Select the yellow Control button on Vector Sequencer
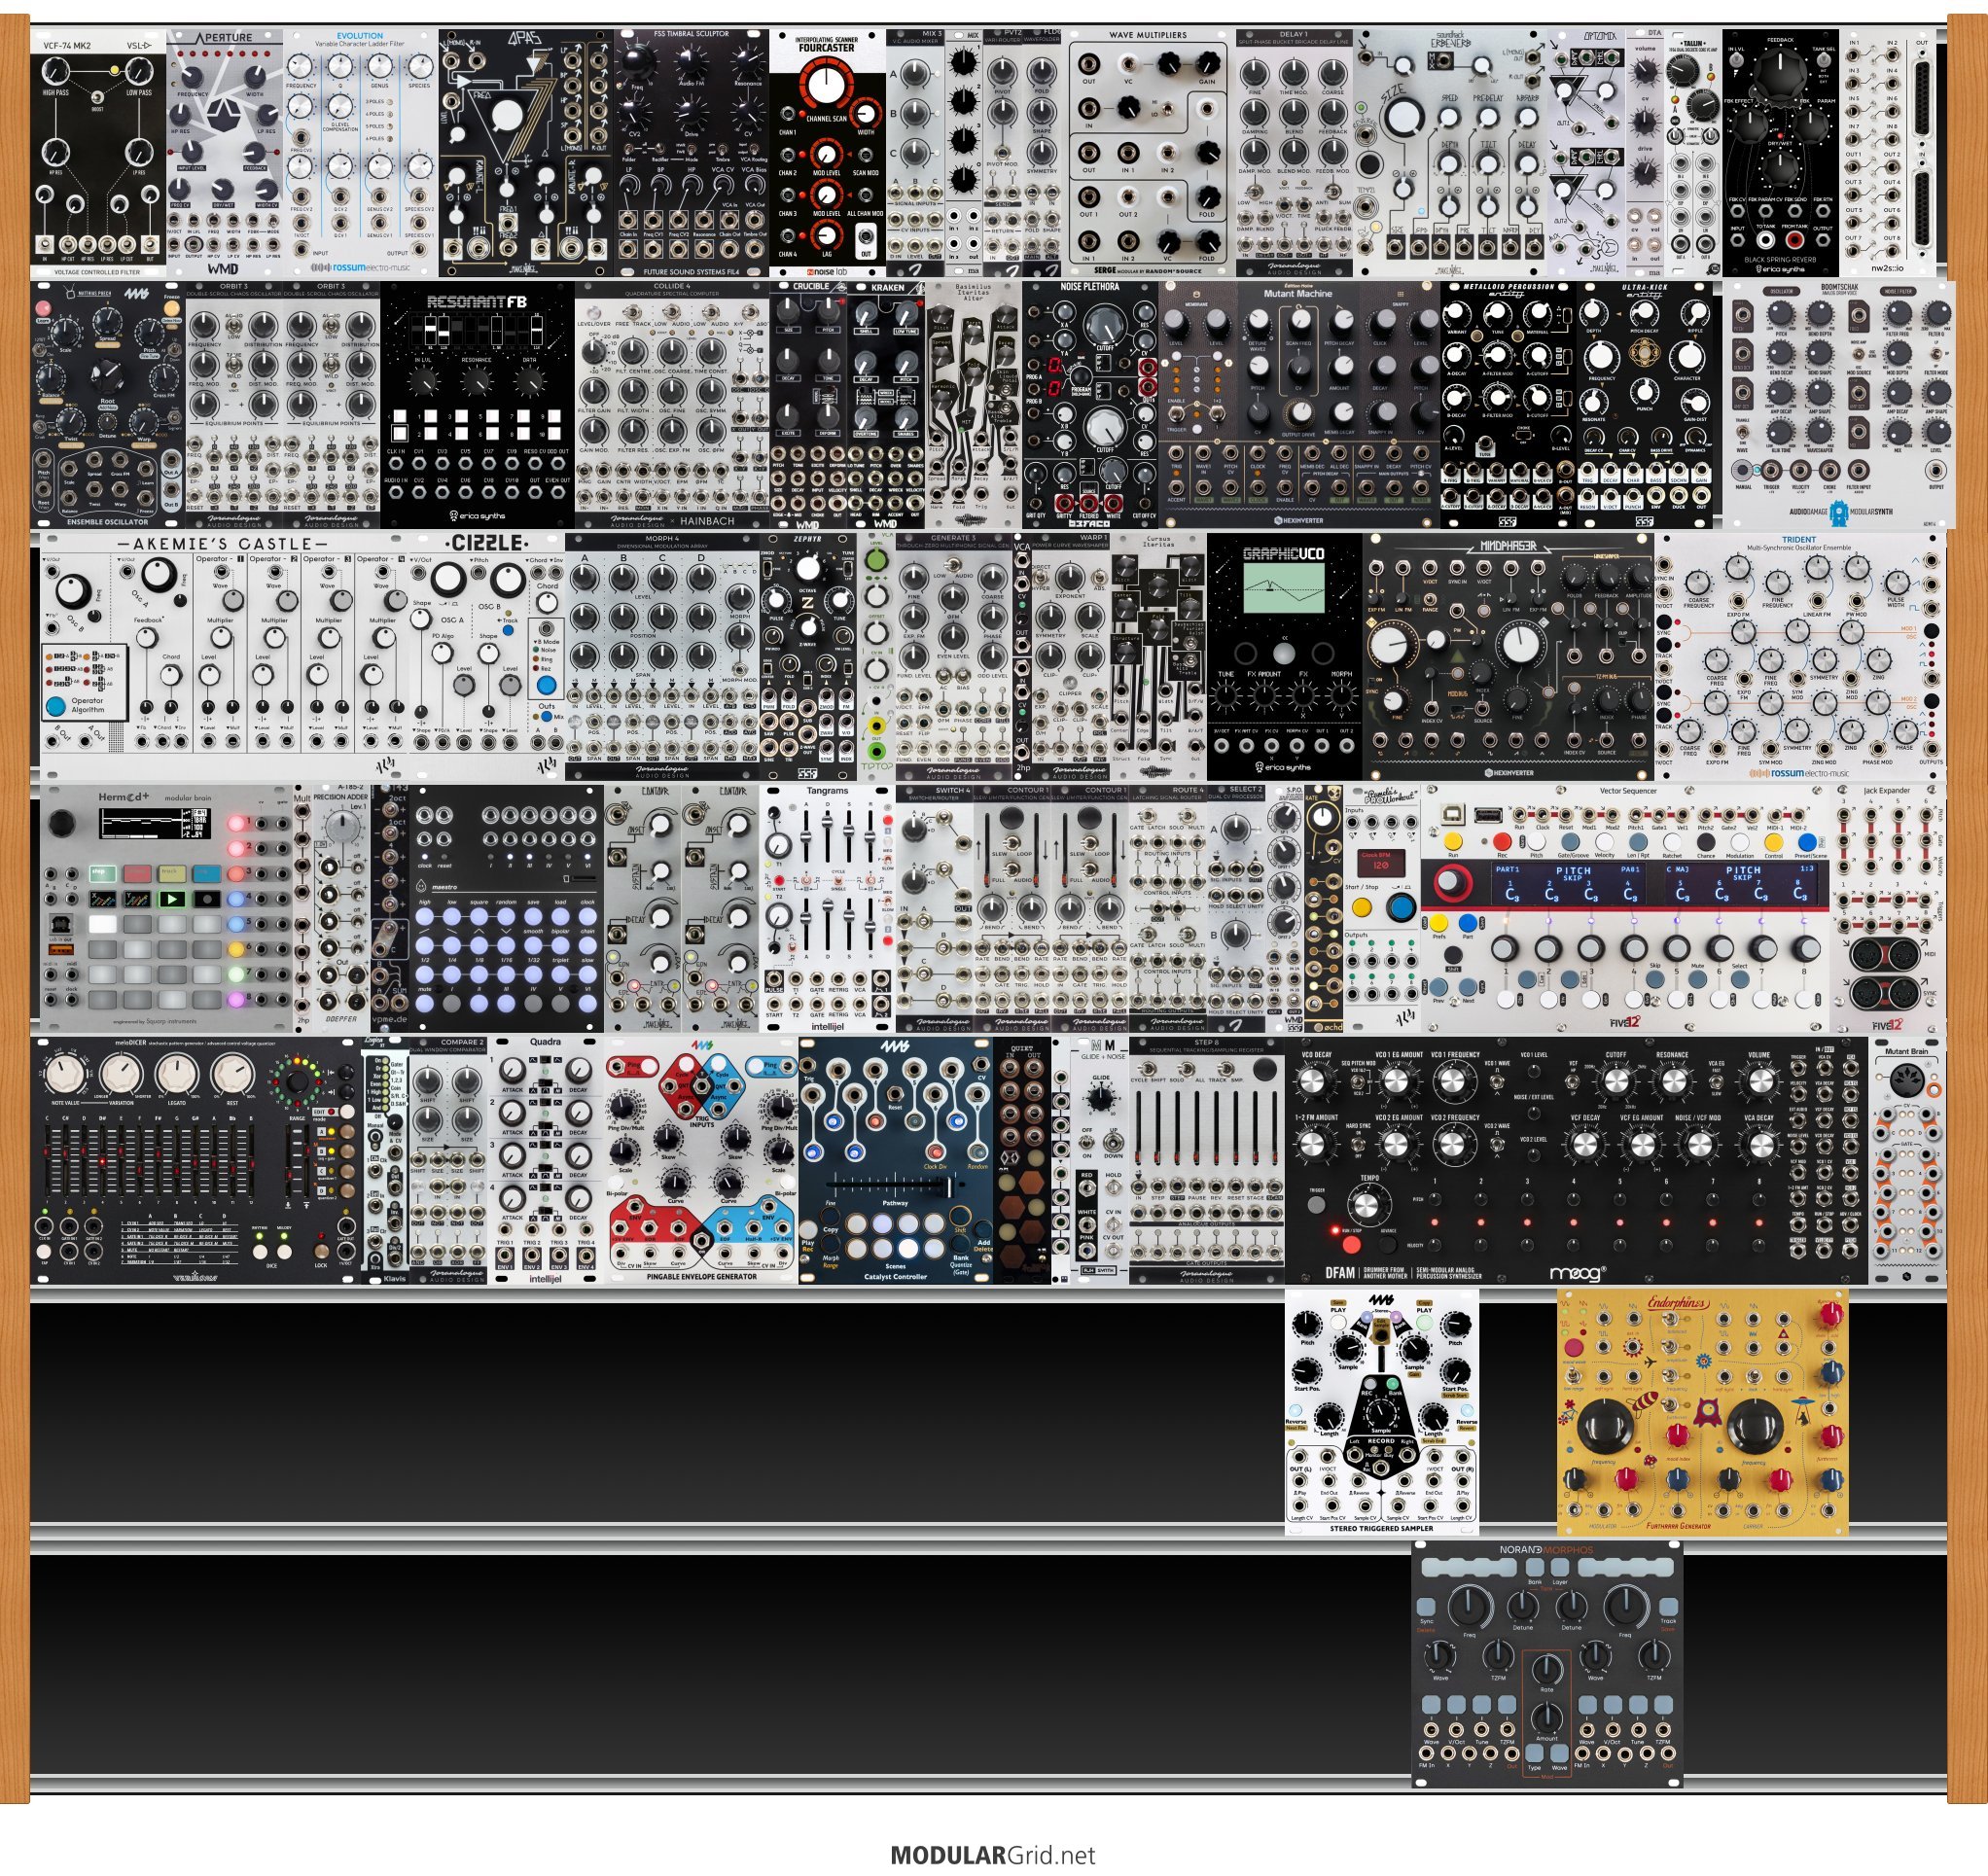 (x=1774, y=843)
